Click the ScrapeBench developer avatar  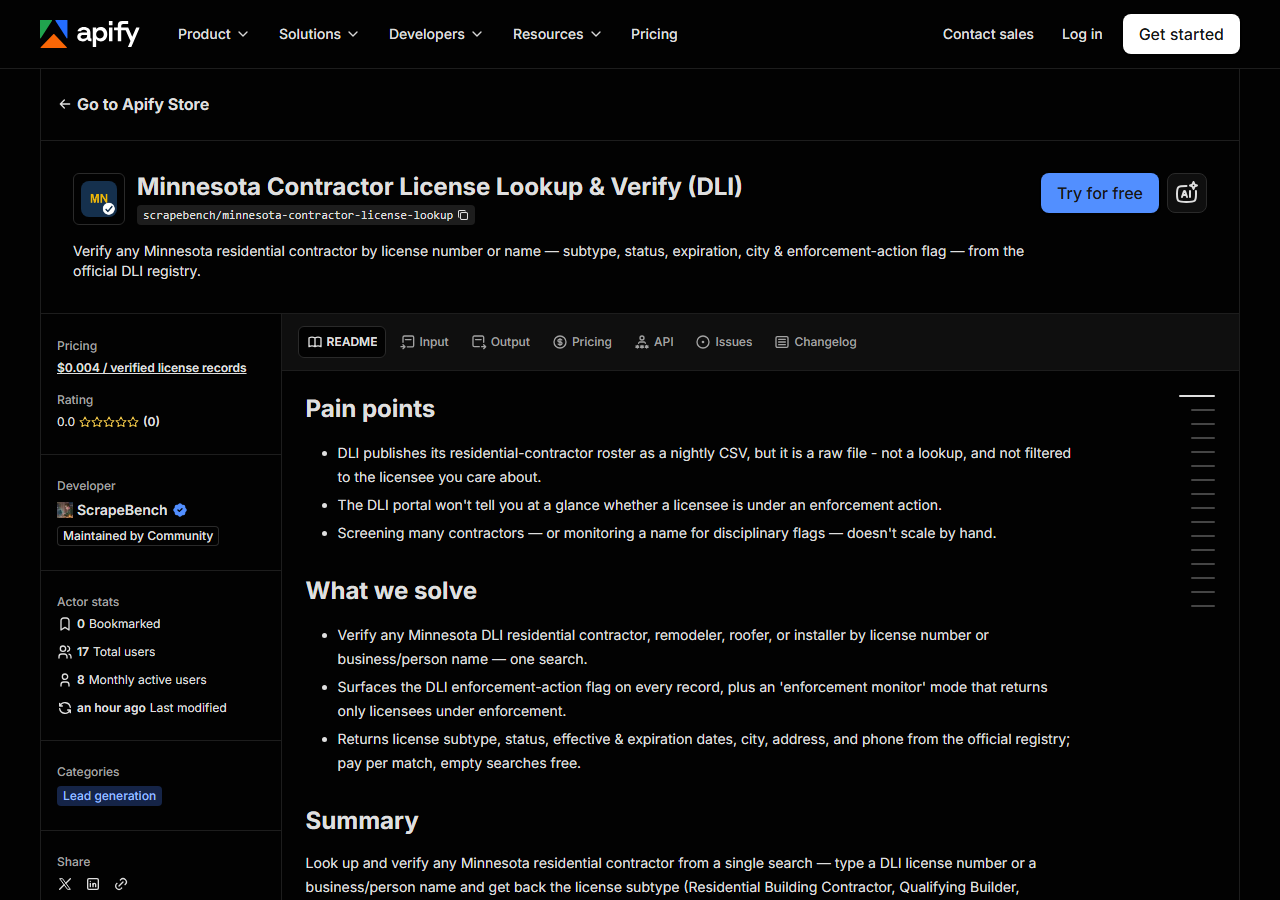click(65, 510)
